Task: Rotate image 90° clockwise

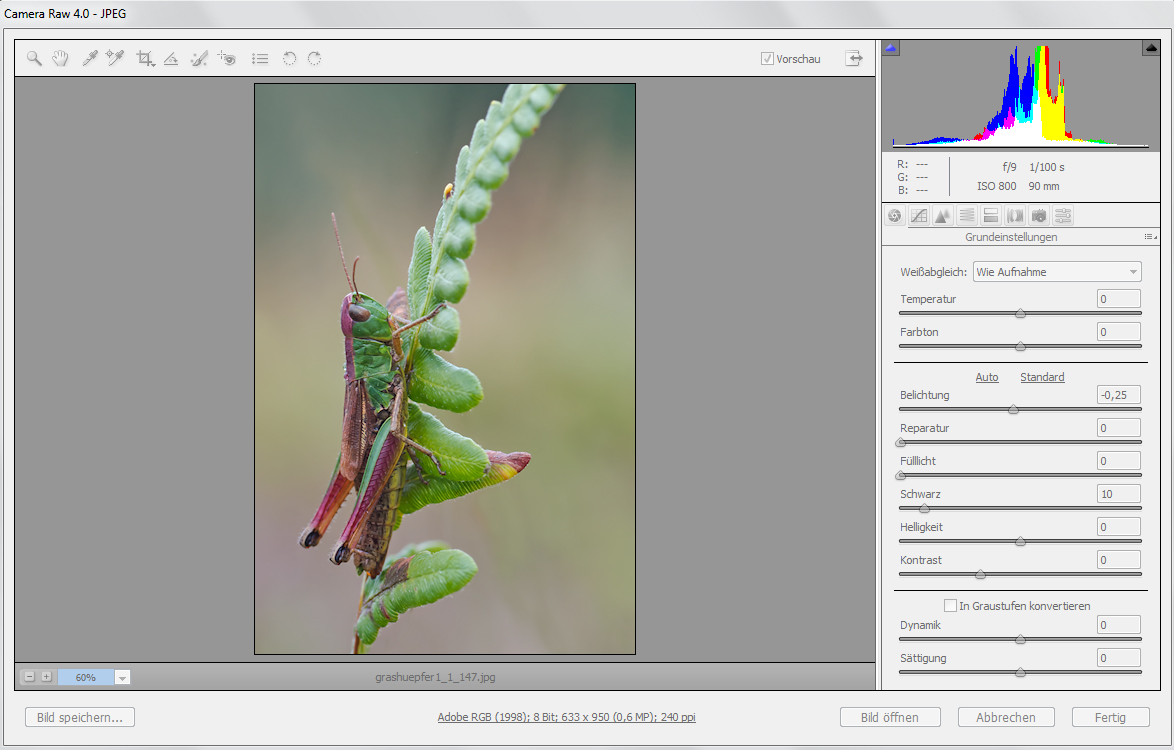Action: click(x=314, y=59)
